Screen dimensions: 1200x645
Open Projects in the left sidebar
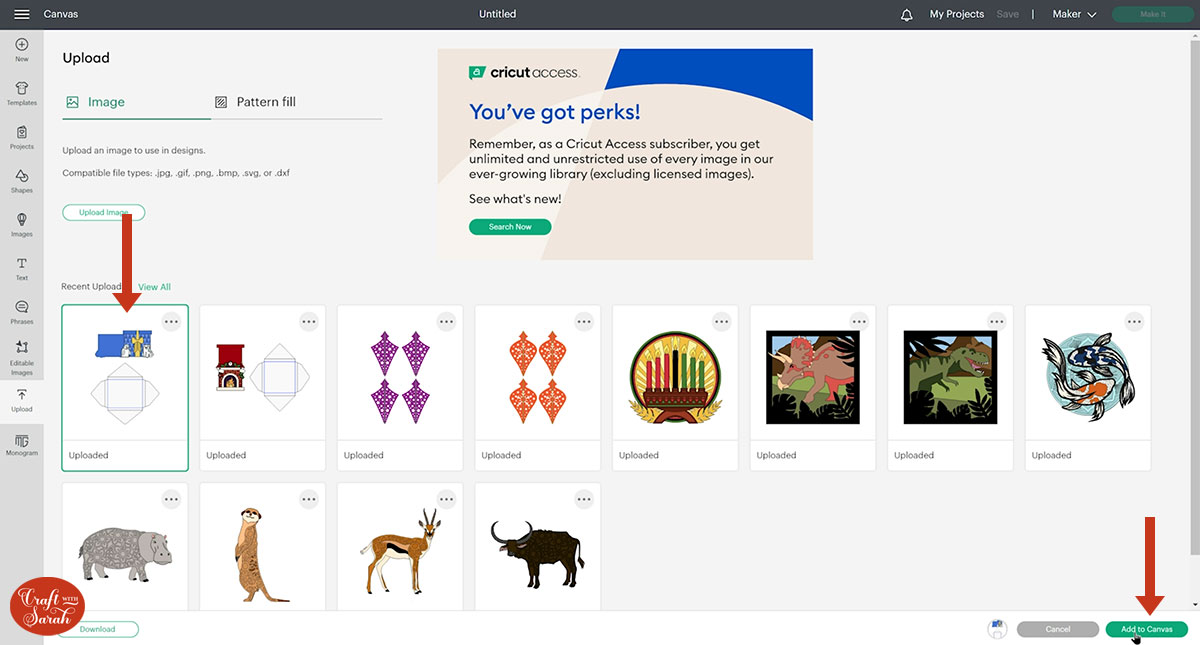tap(21, 138)
